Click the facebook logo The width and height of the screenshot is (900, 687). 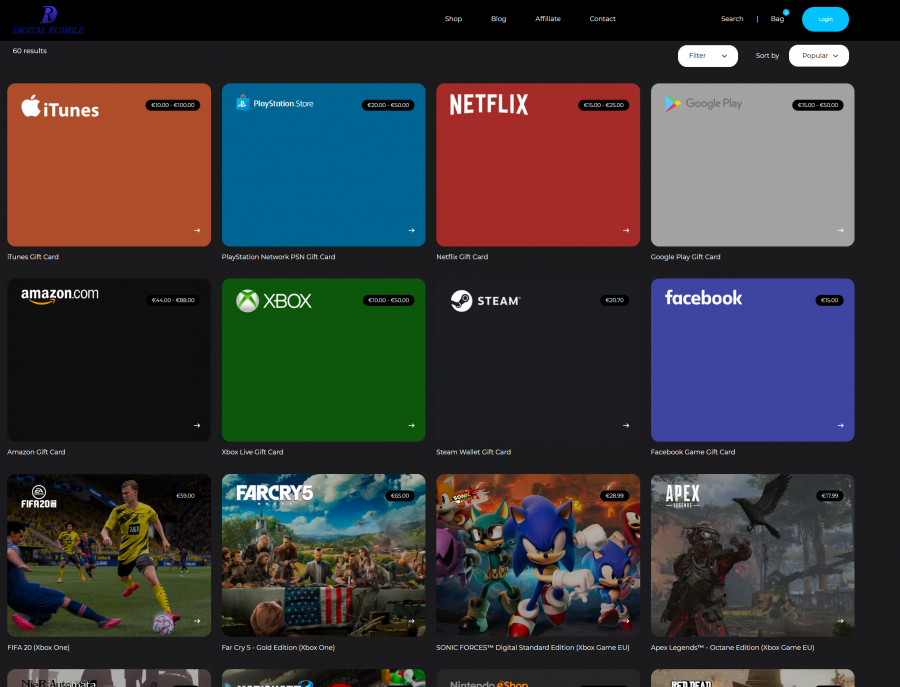(703, 297)
